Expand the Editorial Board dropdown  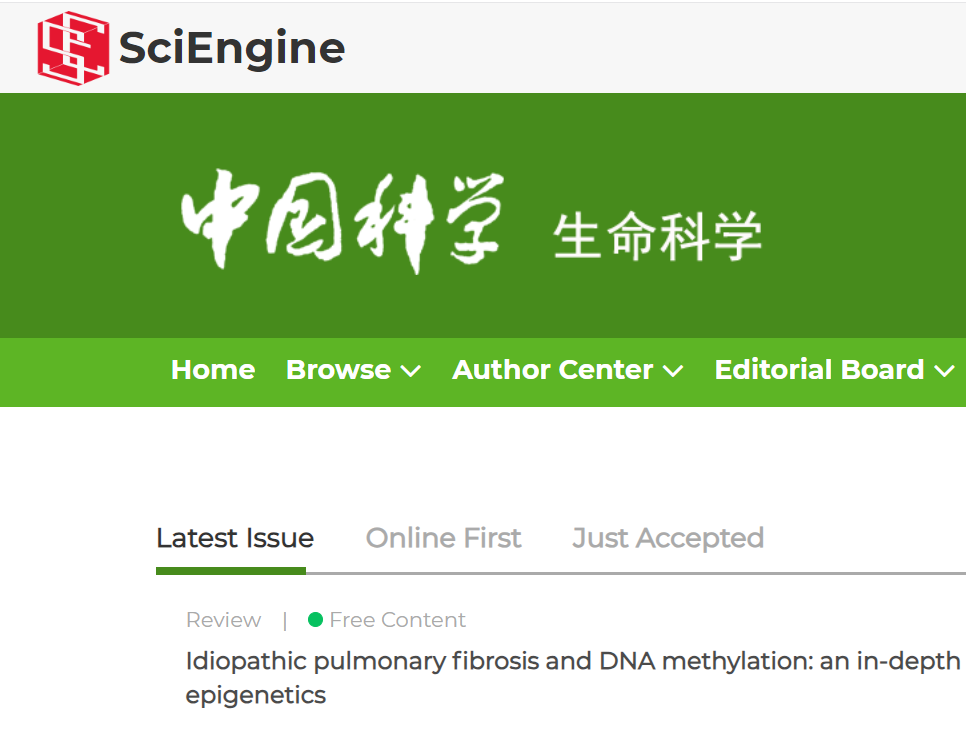834,370
